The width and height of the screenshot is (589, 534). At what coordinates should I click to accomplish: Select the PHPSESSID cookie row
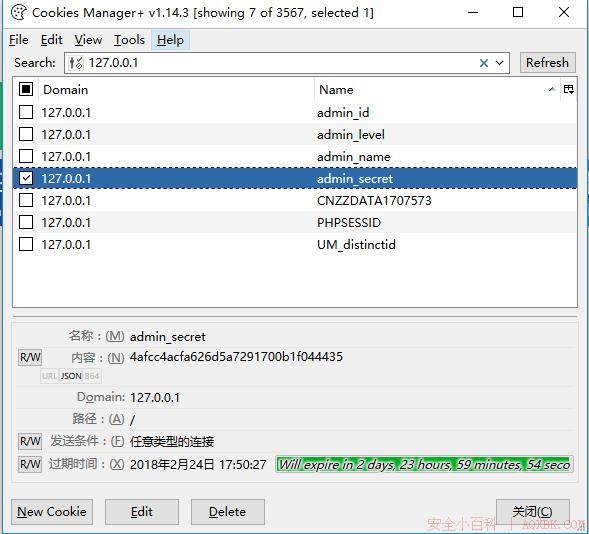coord(295,223)
